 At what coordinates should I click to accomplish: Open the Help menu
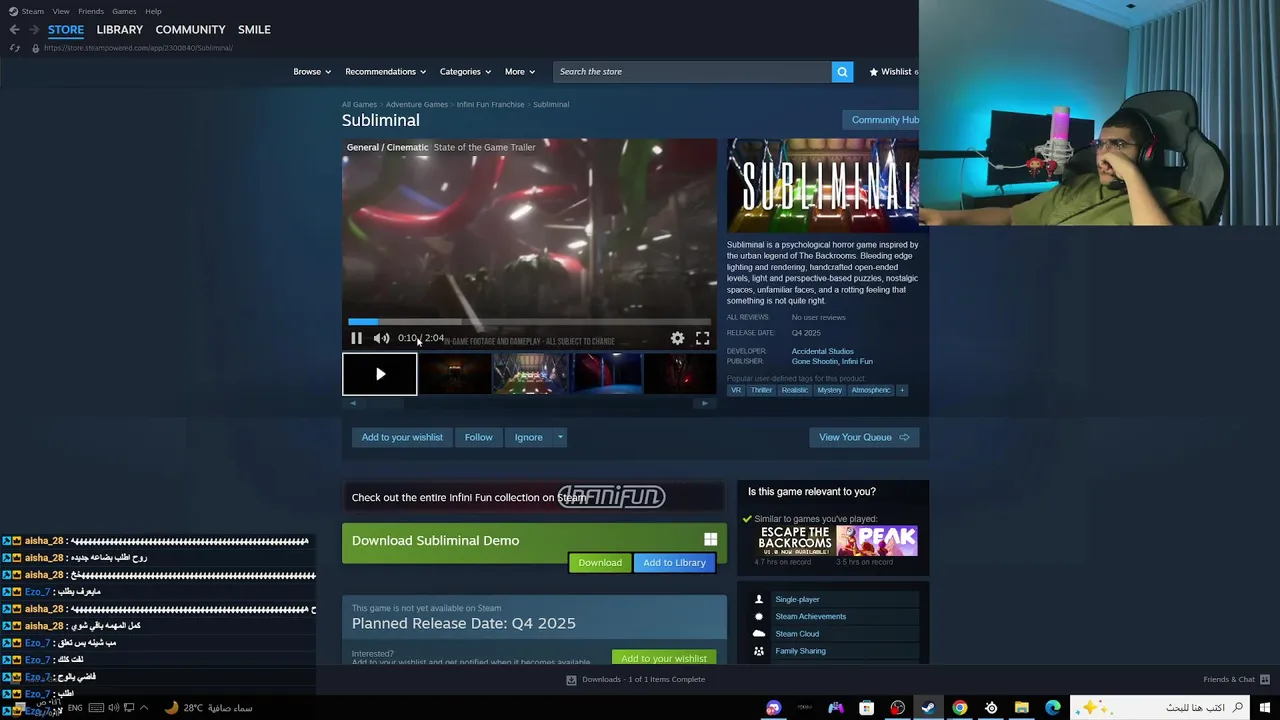pos(153,12)
